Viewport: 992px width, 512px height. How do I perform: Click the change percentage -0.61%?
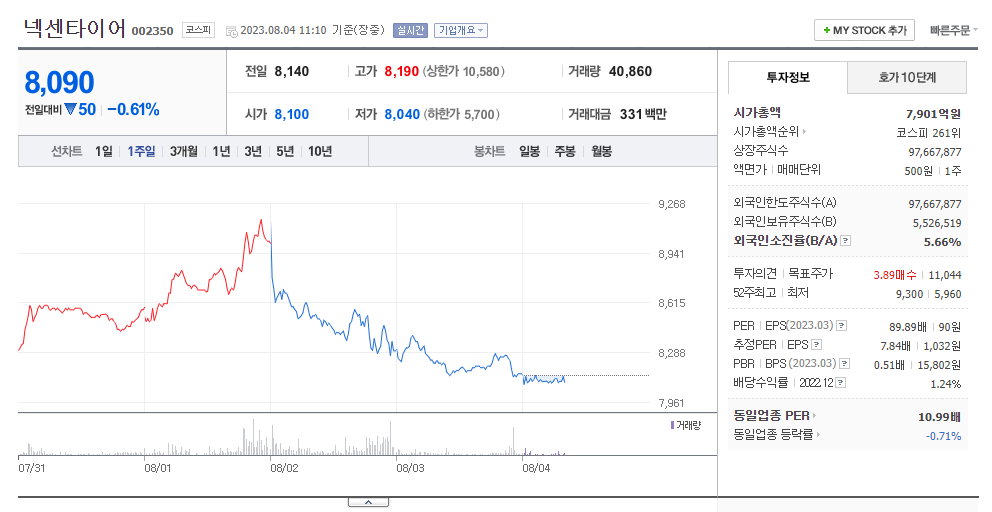[133, 109]
